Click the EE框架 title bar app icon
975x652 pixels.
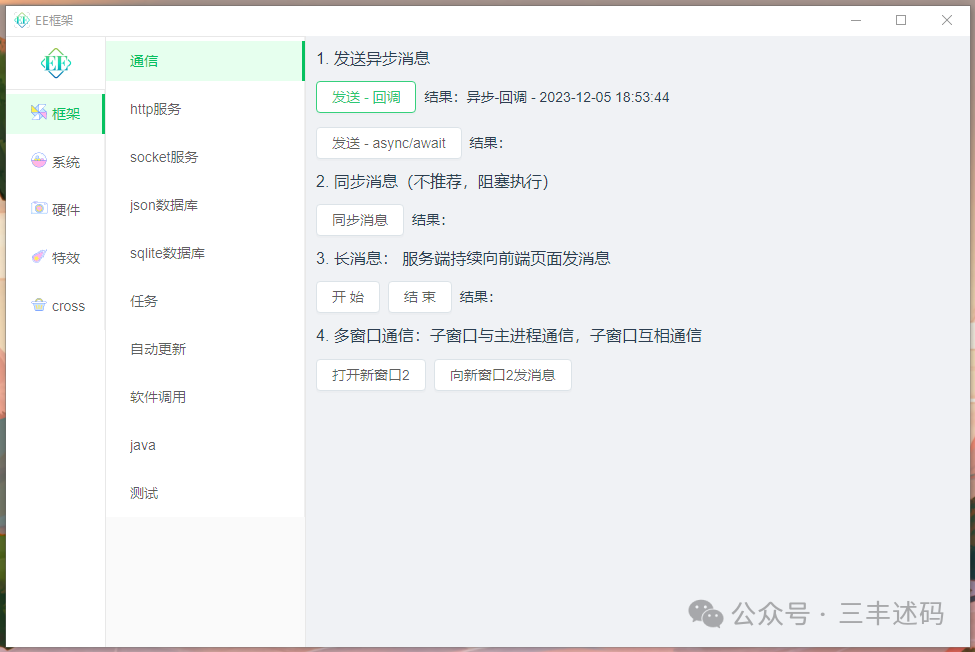(22, 21)
